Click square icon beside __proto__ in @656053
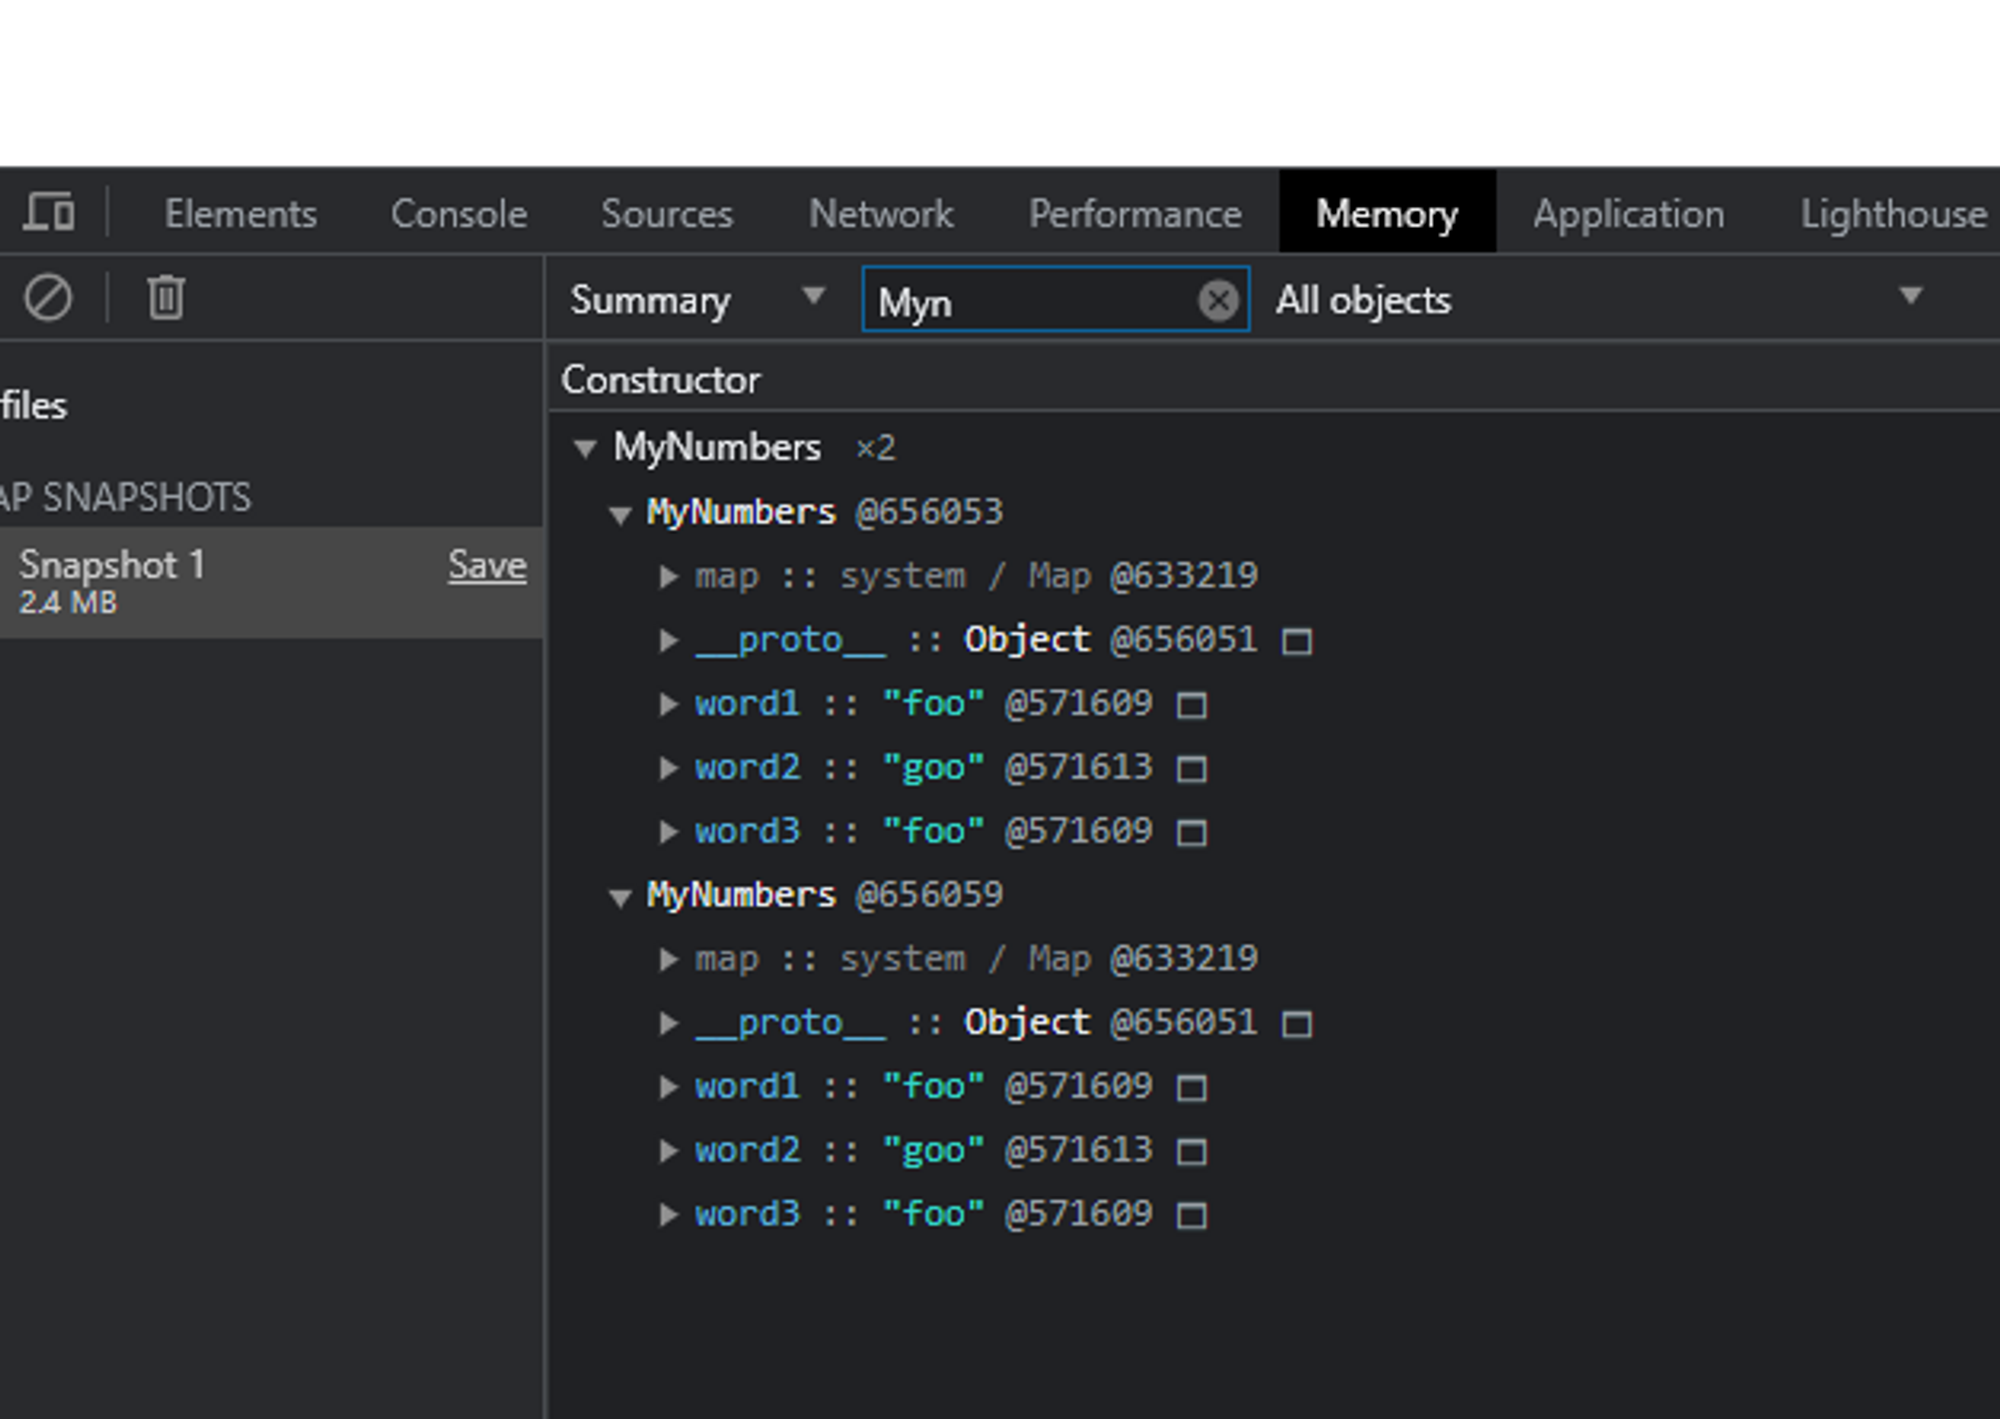2000x1419 pixels. (1297, 641)
